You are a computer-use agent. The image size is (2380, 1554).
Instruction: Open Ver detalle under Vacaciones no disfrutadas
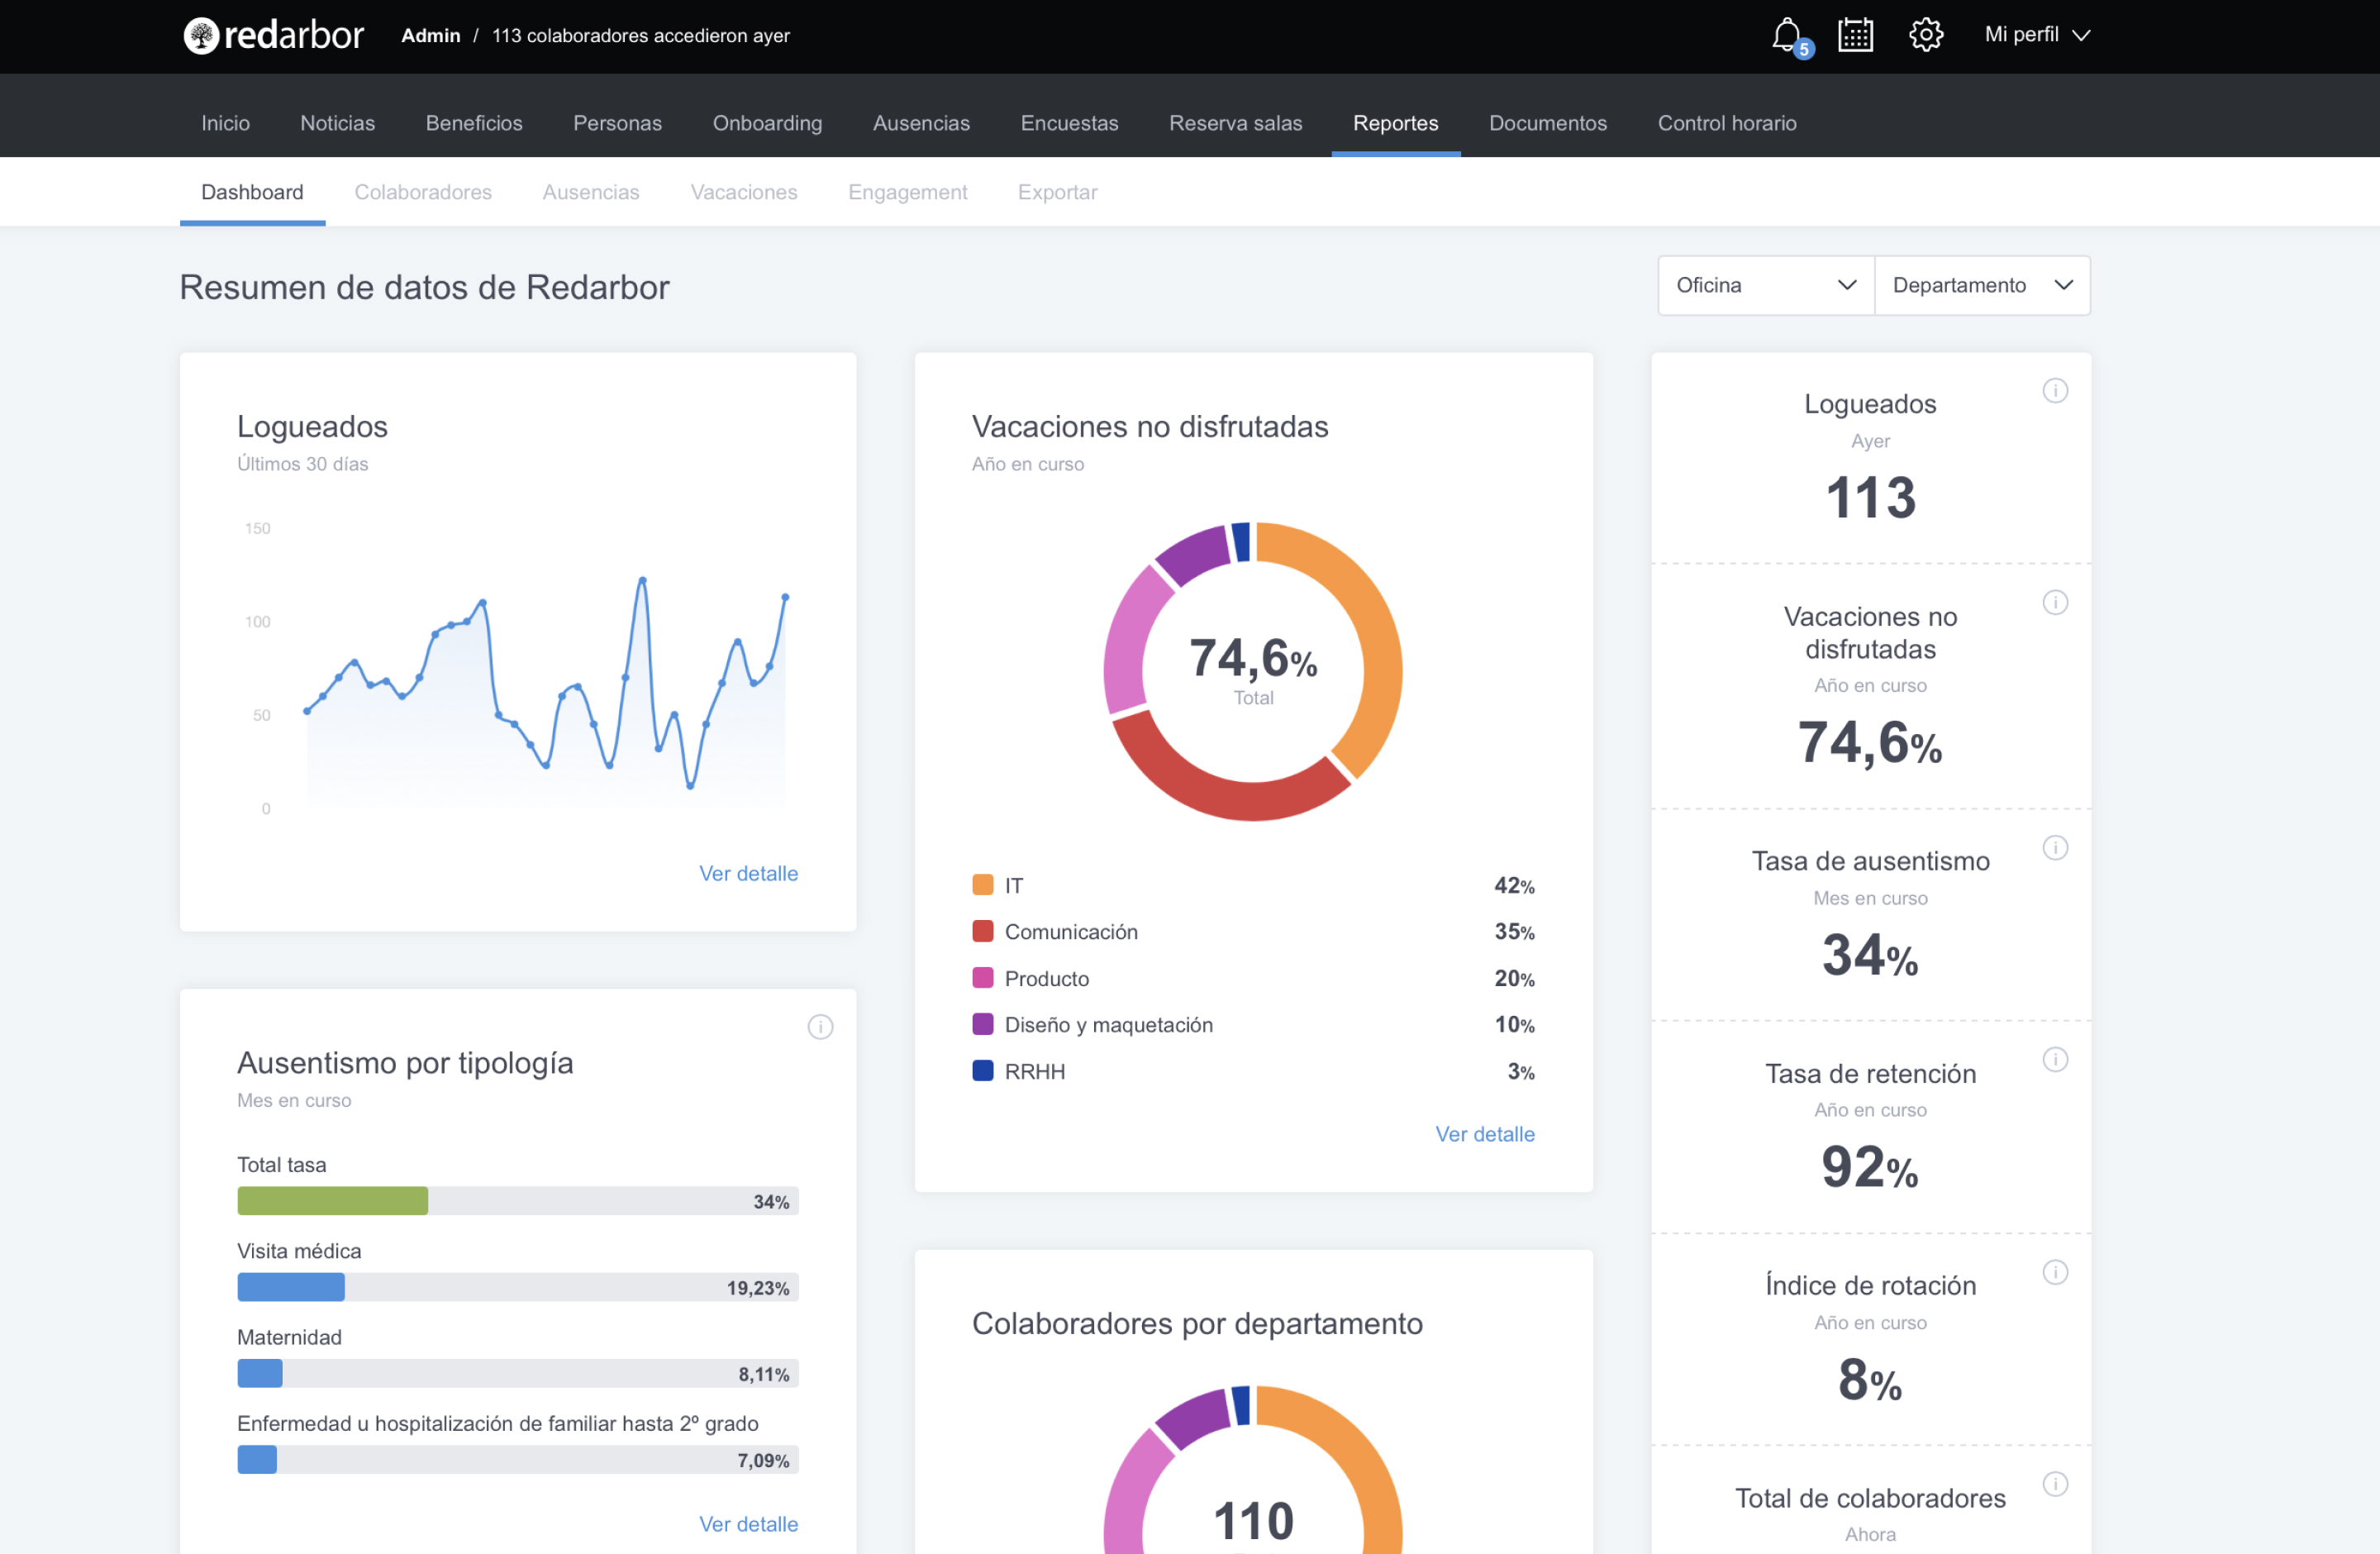pos(1484,1134)
